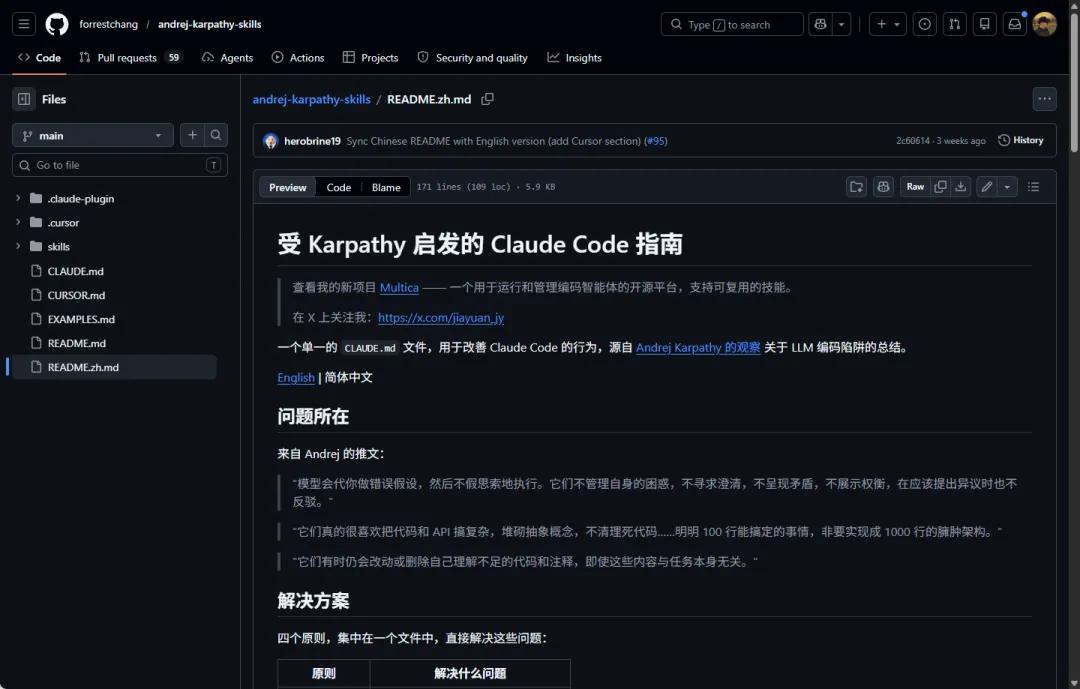This screenshot has width=1080, height=689.
Task: Open the issues icon in header
Action: coord(924,24)
